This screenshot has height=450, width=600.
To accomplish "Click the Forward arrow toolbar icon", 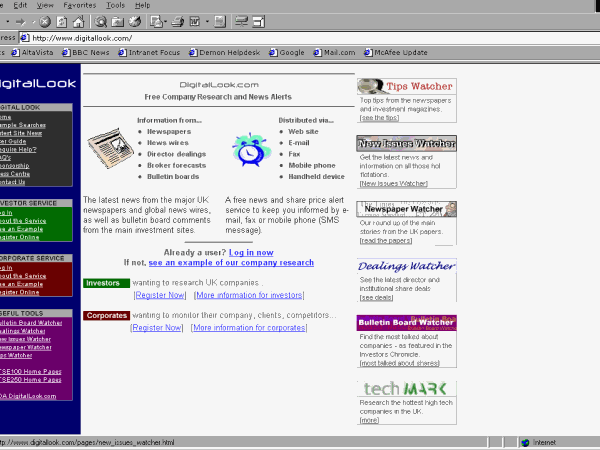I will (x=21, y=21).
